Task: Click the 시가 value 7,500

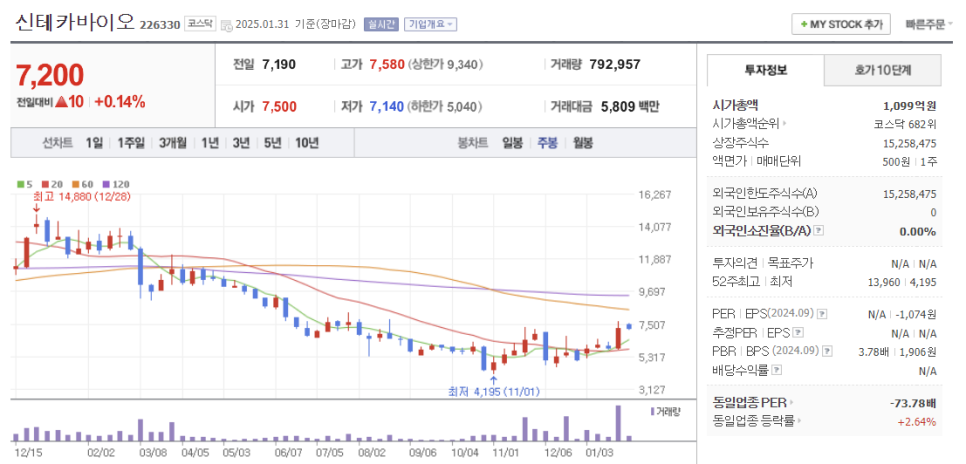Action: point(279,107)
